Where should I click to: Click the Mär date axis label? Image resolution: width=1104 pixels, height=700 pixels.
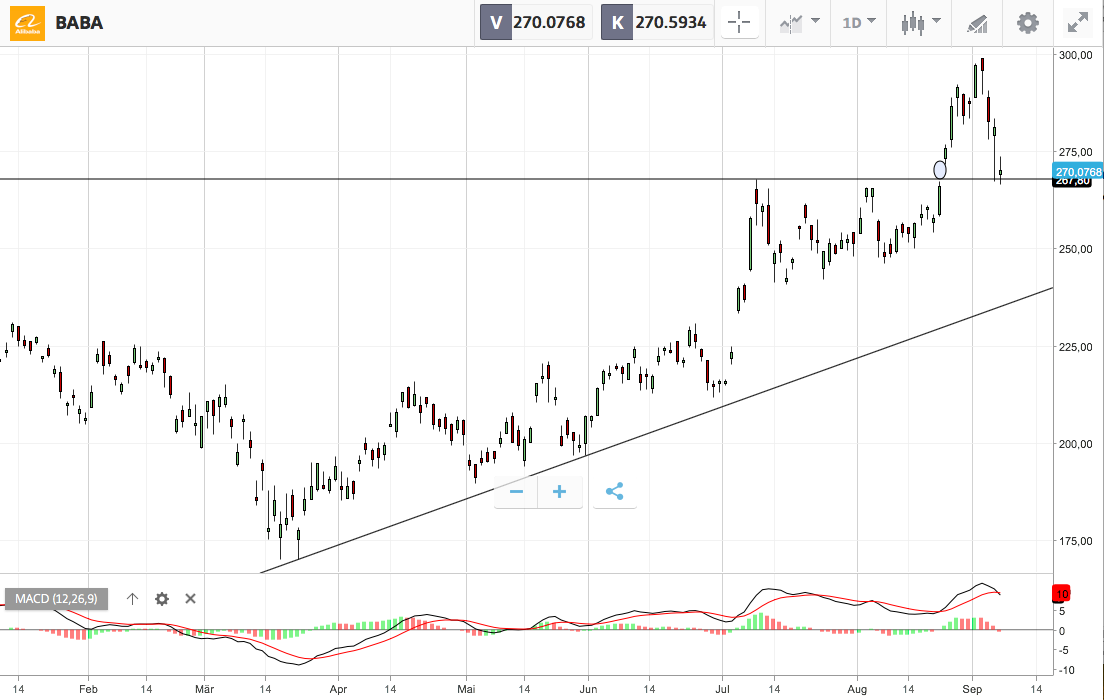pos(204,689)
